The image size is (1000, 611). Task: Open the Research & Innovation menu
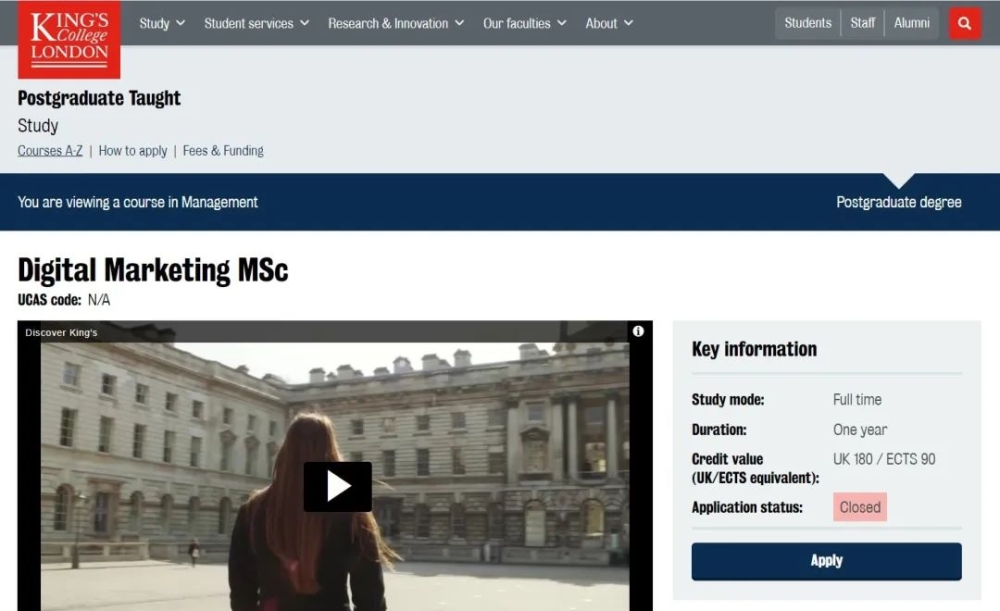click(396, 24)
